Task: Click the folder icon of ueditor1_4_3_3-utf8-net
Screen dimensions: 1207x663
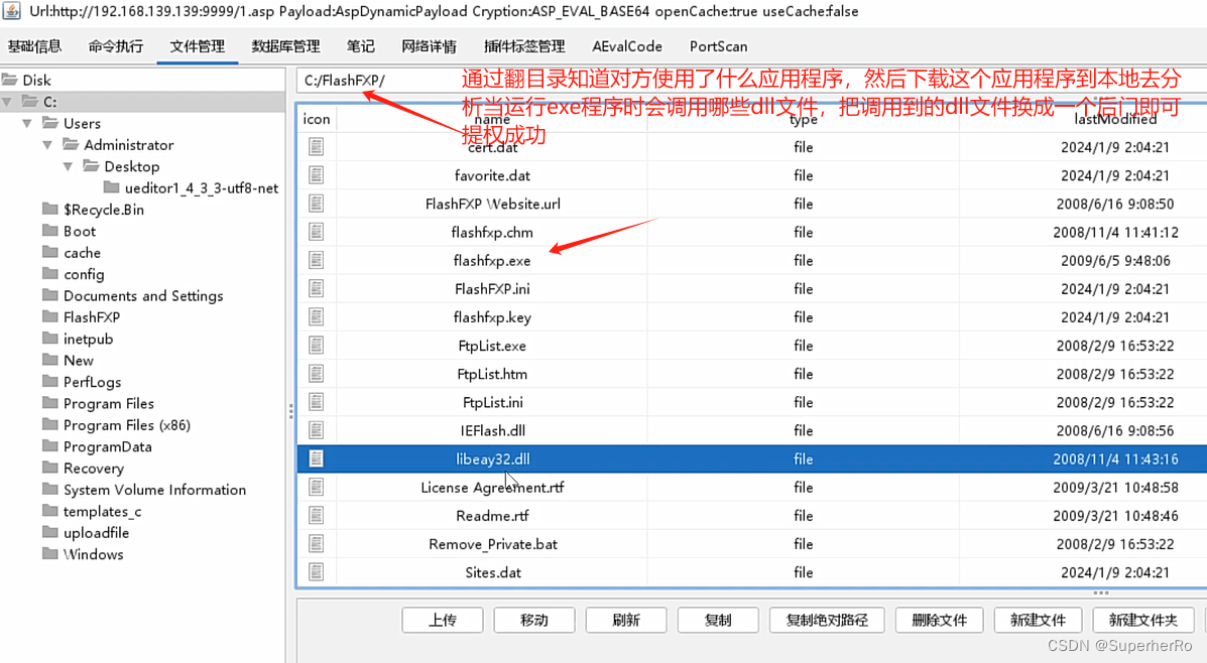Action: pos(112,188)
